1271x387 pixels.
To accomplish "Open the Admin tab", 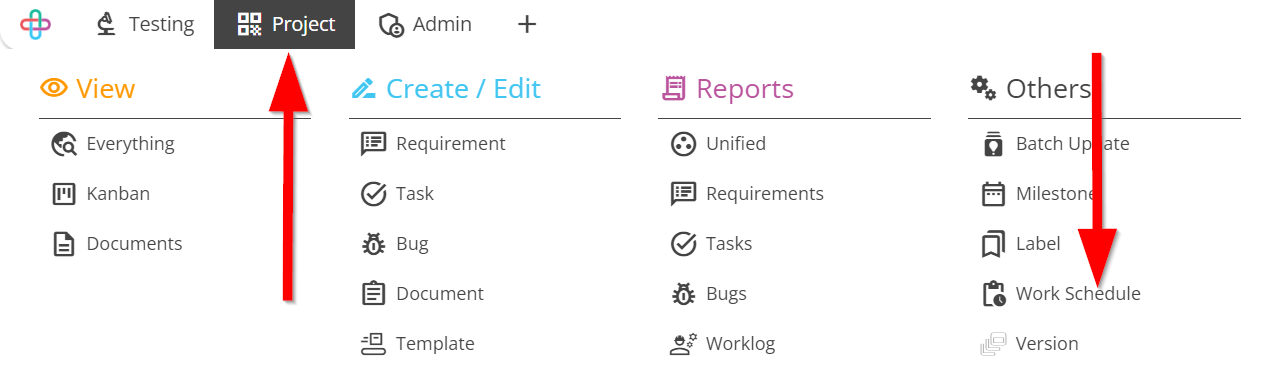I will (x=425, y=24).
